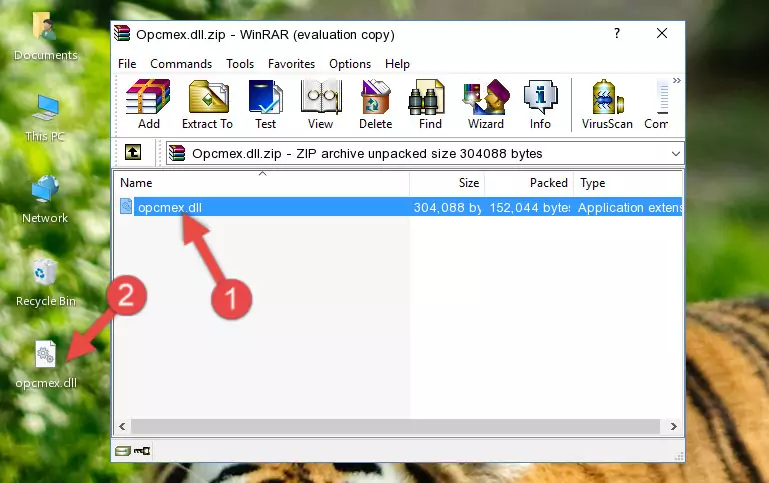Viewport: 769px width, 483px height.
Task: Click the Add archive toolbar icon
Action: click(148, 104)
